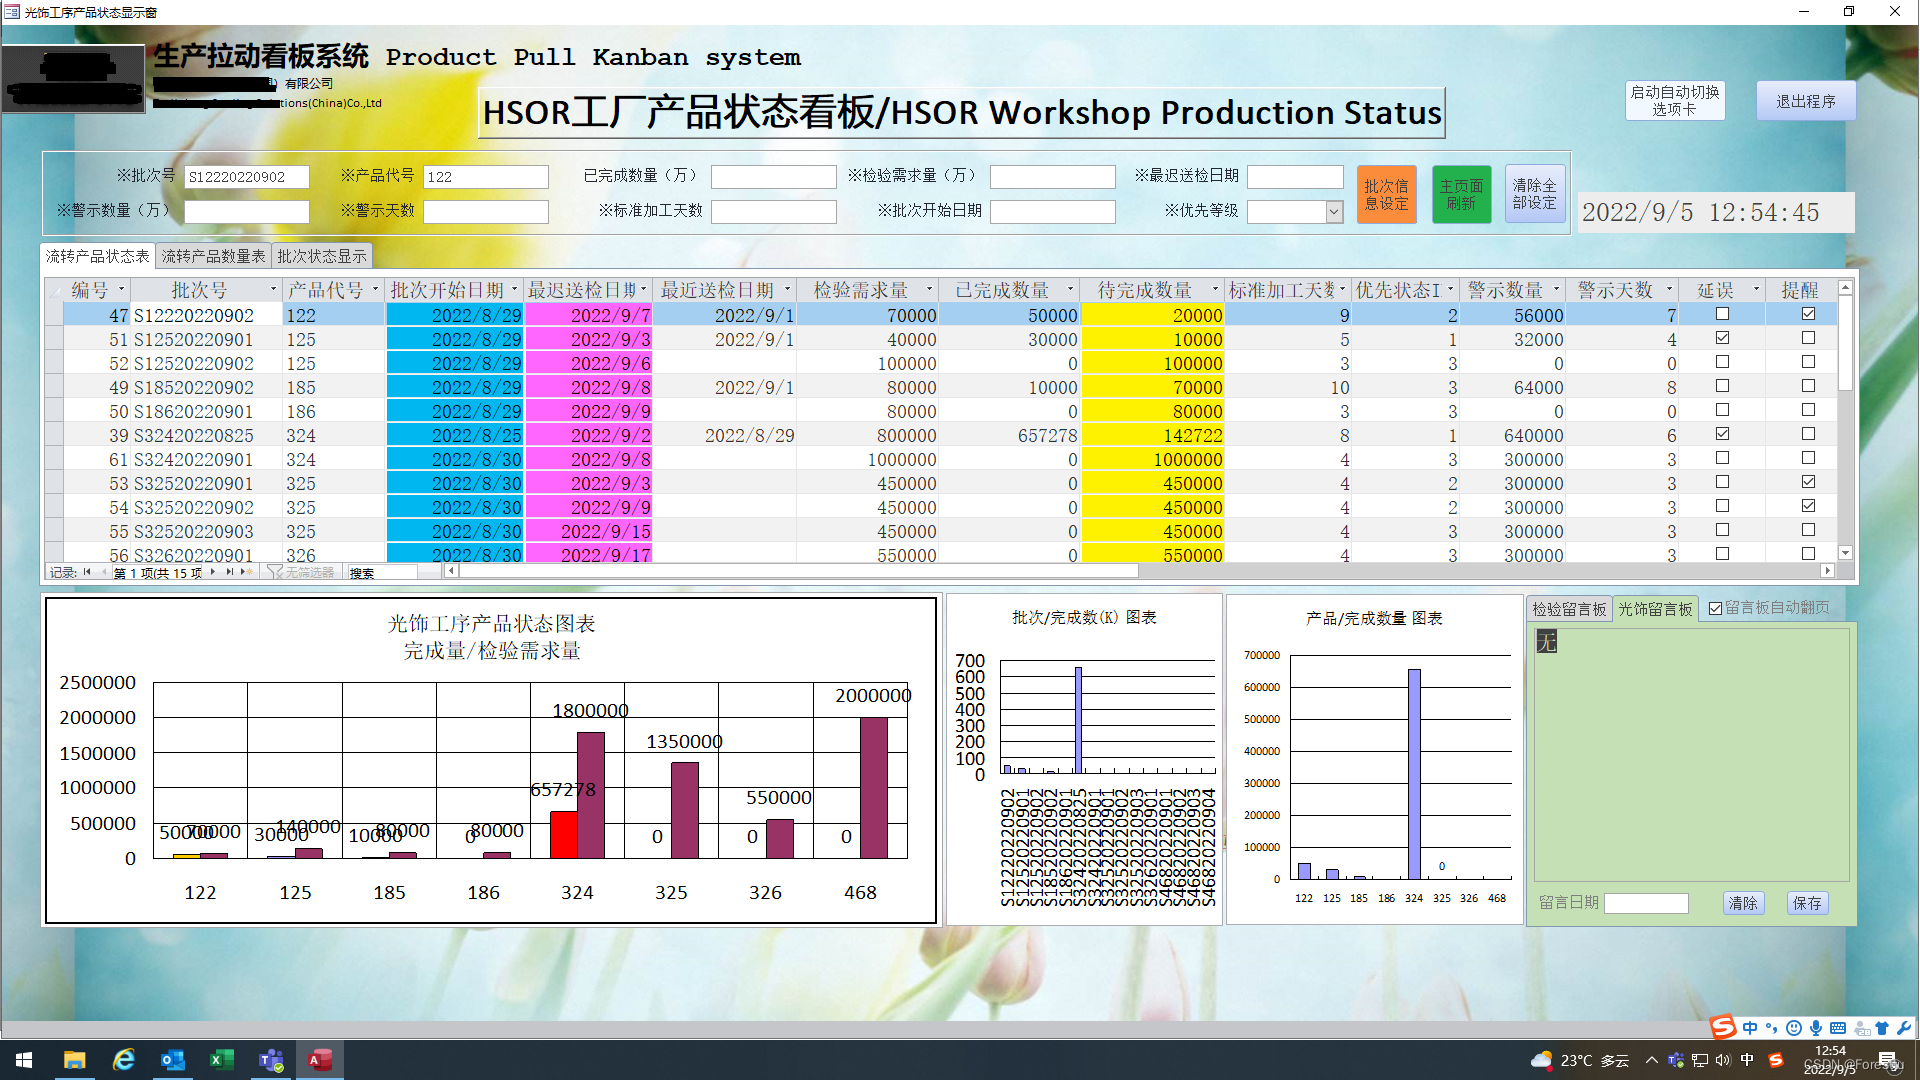Toggle Chinese/English mode on Sogou floating bar
This screenshot has width=1920, height=1080.
click(1749, 1028)
